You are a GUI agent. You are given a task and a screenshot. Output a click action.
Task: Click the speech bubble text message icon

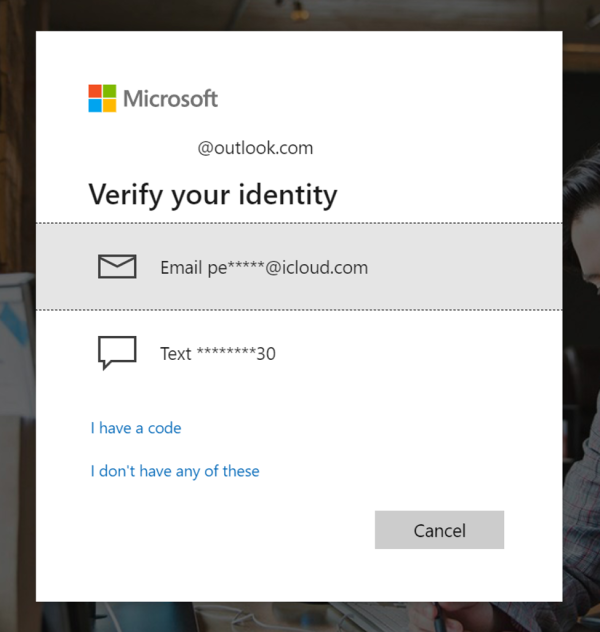(x=117, y=353)
